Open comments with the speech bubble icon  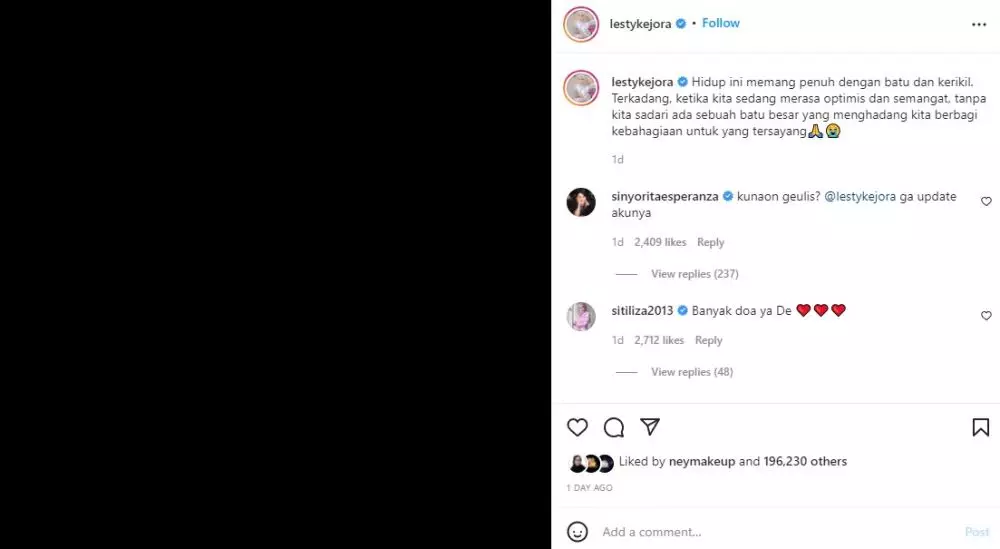pos(614,428)
